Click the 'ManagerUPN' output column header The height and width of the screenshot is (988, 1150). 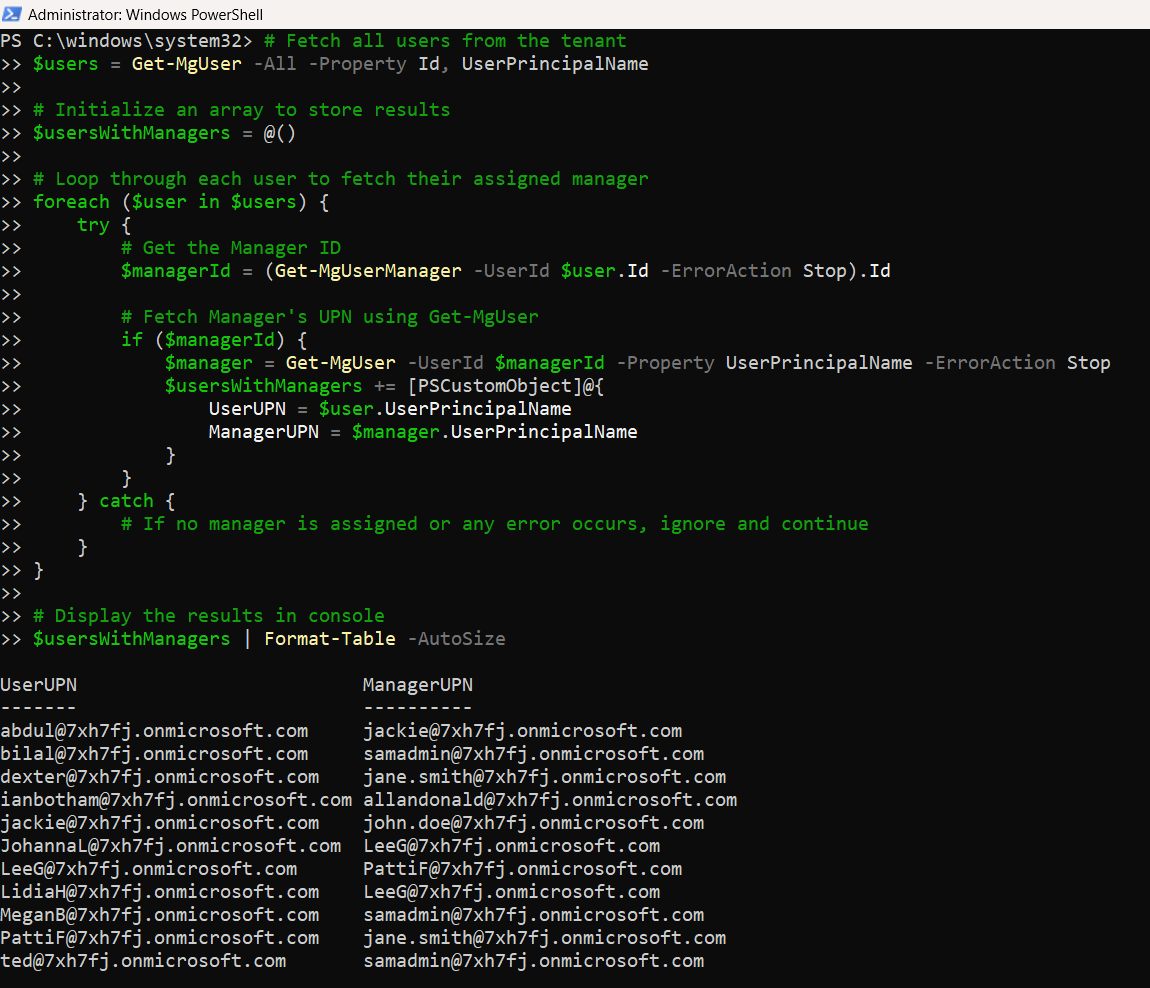[418, 685]
